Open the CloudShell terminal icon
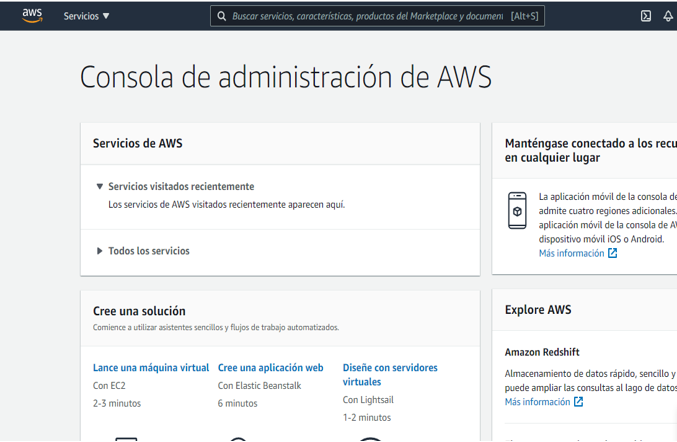 point(645,16)
